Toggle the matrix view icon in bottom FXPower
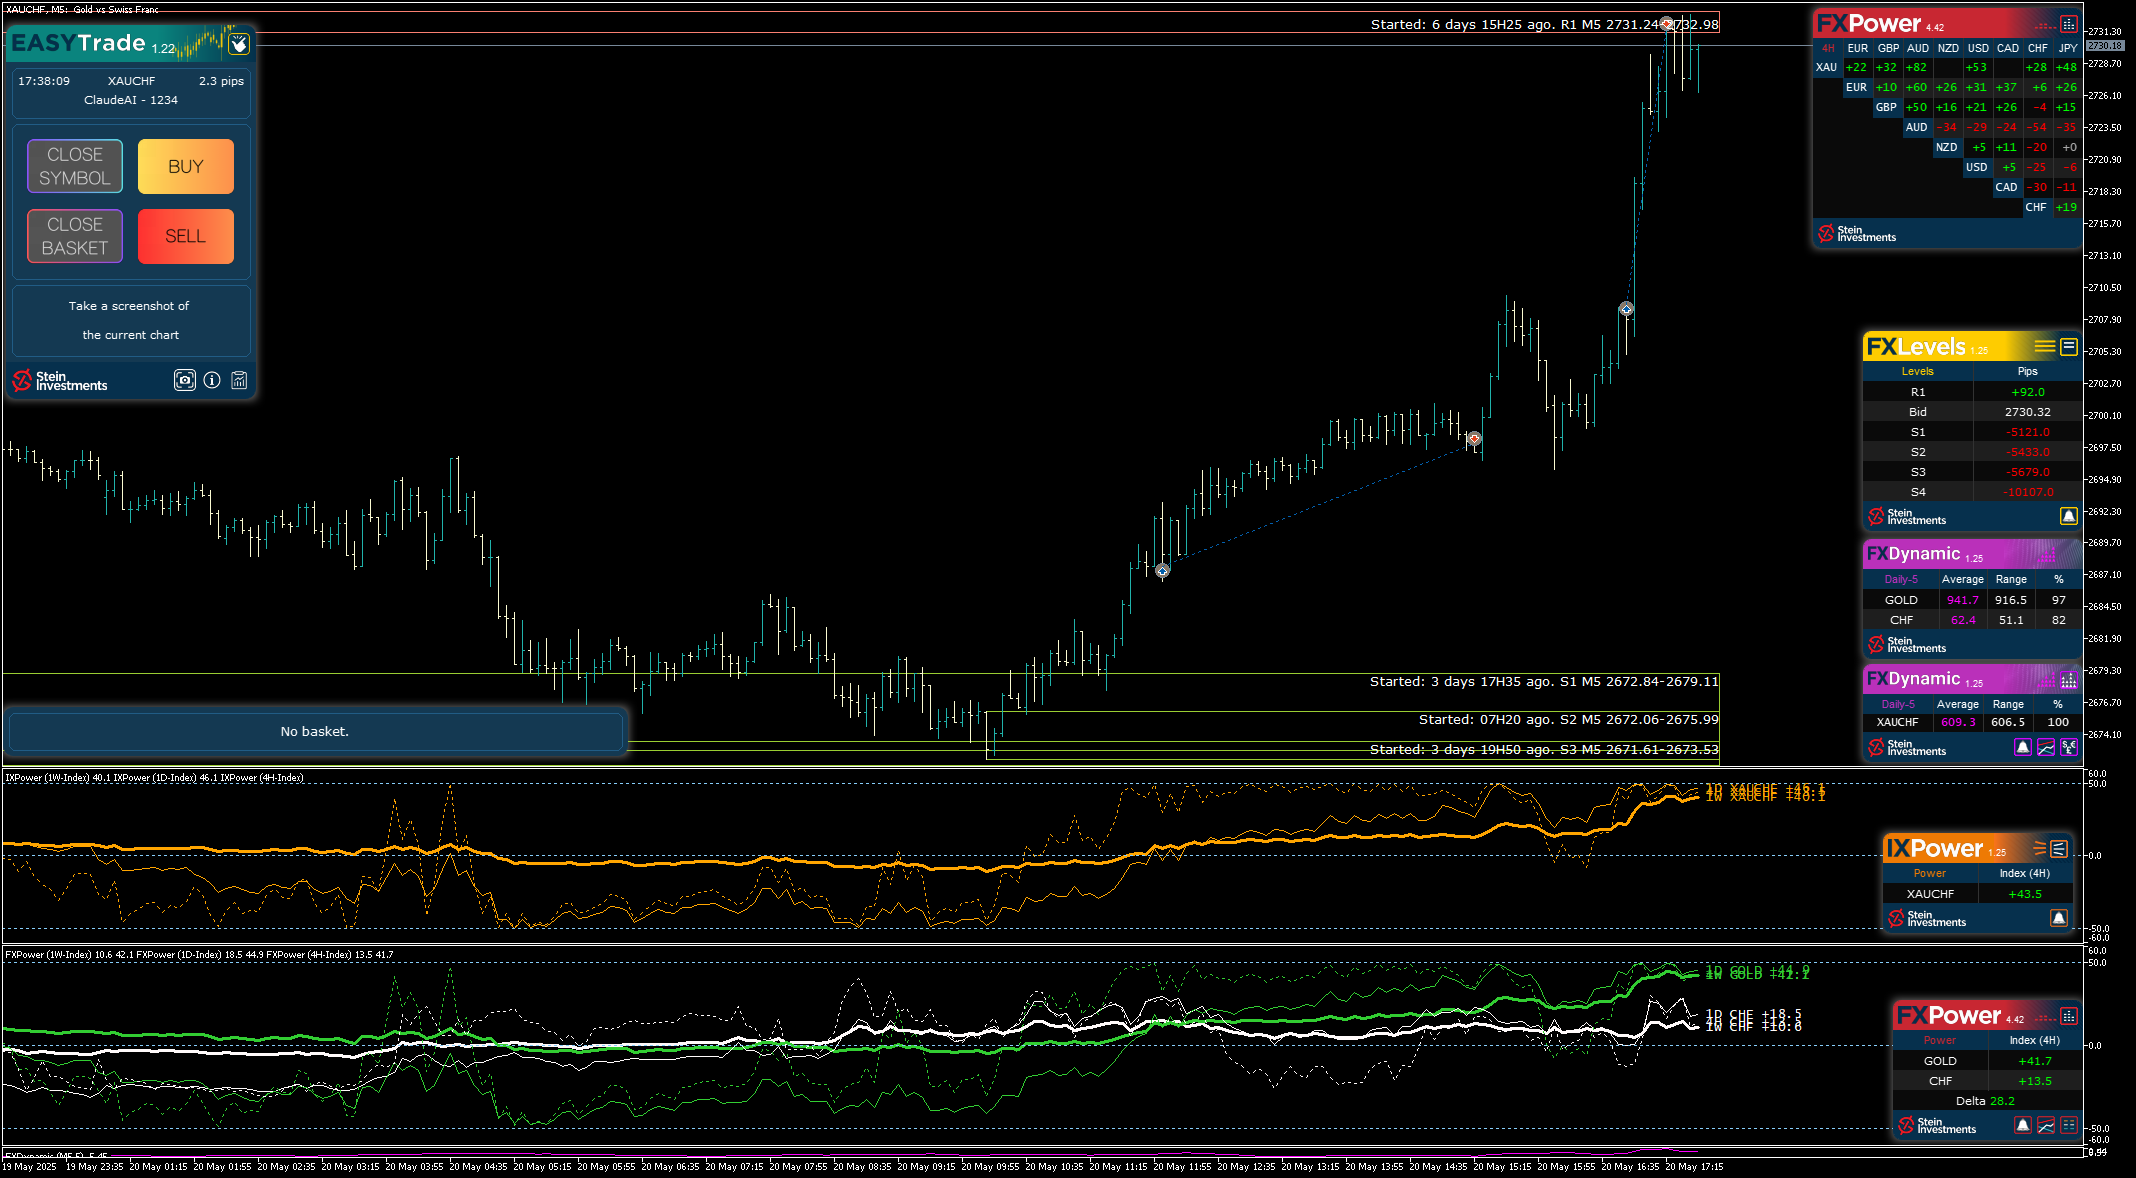Viewport: 2136px width, 1178px height. pyautogui.click(x=2068, y=1125)
